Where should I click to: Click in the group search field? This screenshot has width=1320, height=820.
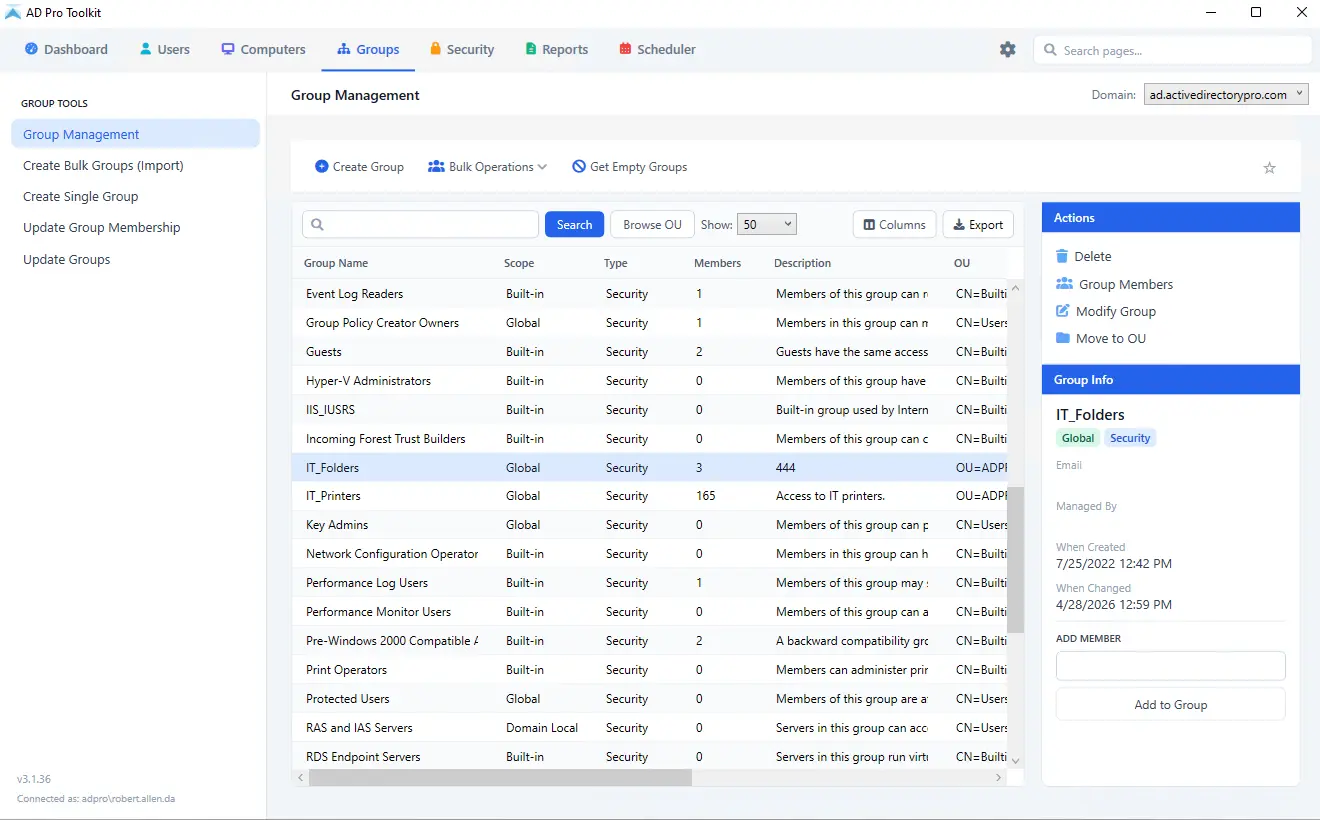(x=420, y=225)
